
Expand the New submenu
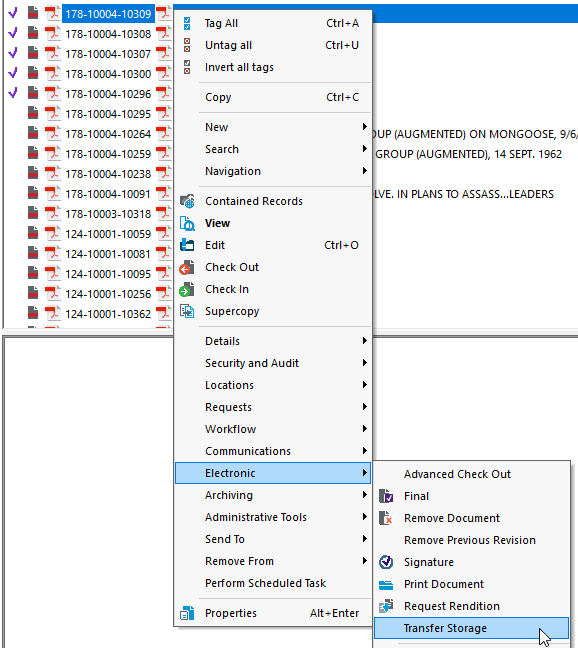point(273,127)
